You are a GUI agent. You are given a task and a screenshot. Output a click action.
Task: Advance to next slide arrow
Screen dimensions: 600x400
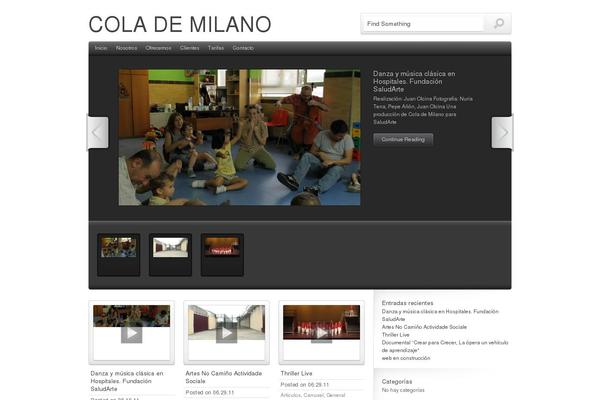[502, 132]
